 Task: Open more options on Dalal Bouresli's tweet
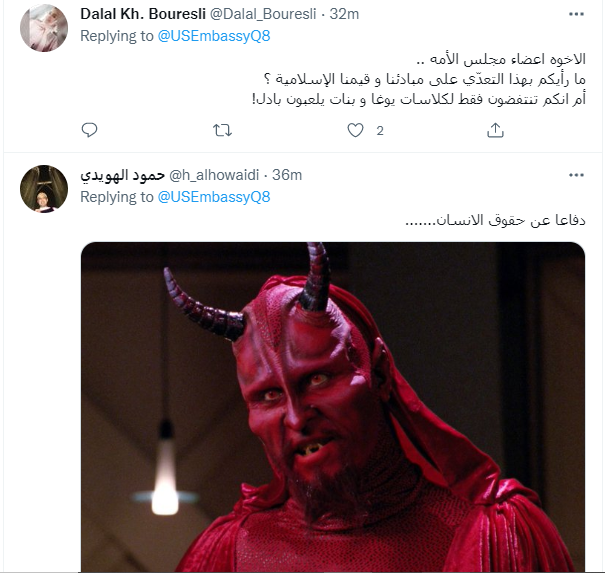[x=576, y=14]
